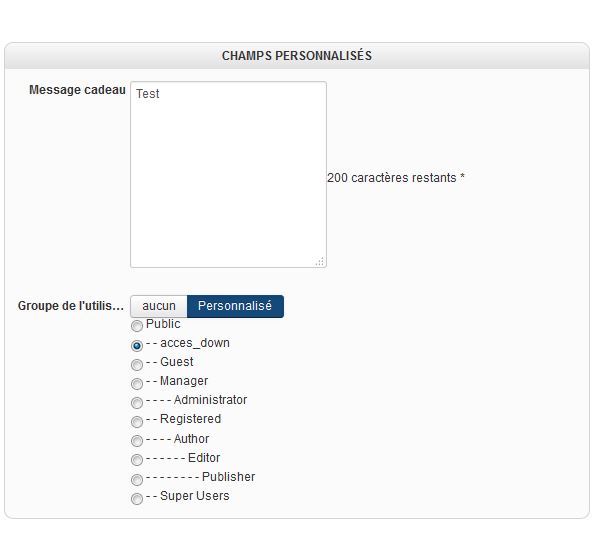
Task: Choose the Author group option
Action: coord(137,441)
